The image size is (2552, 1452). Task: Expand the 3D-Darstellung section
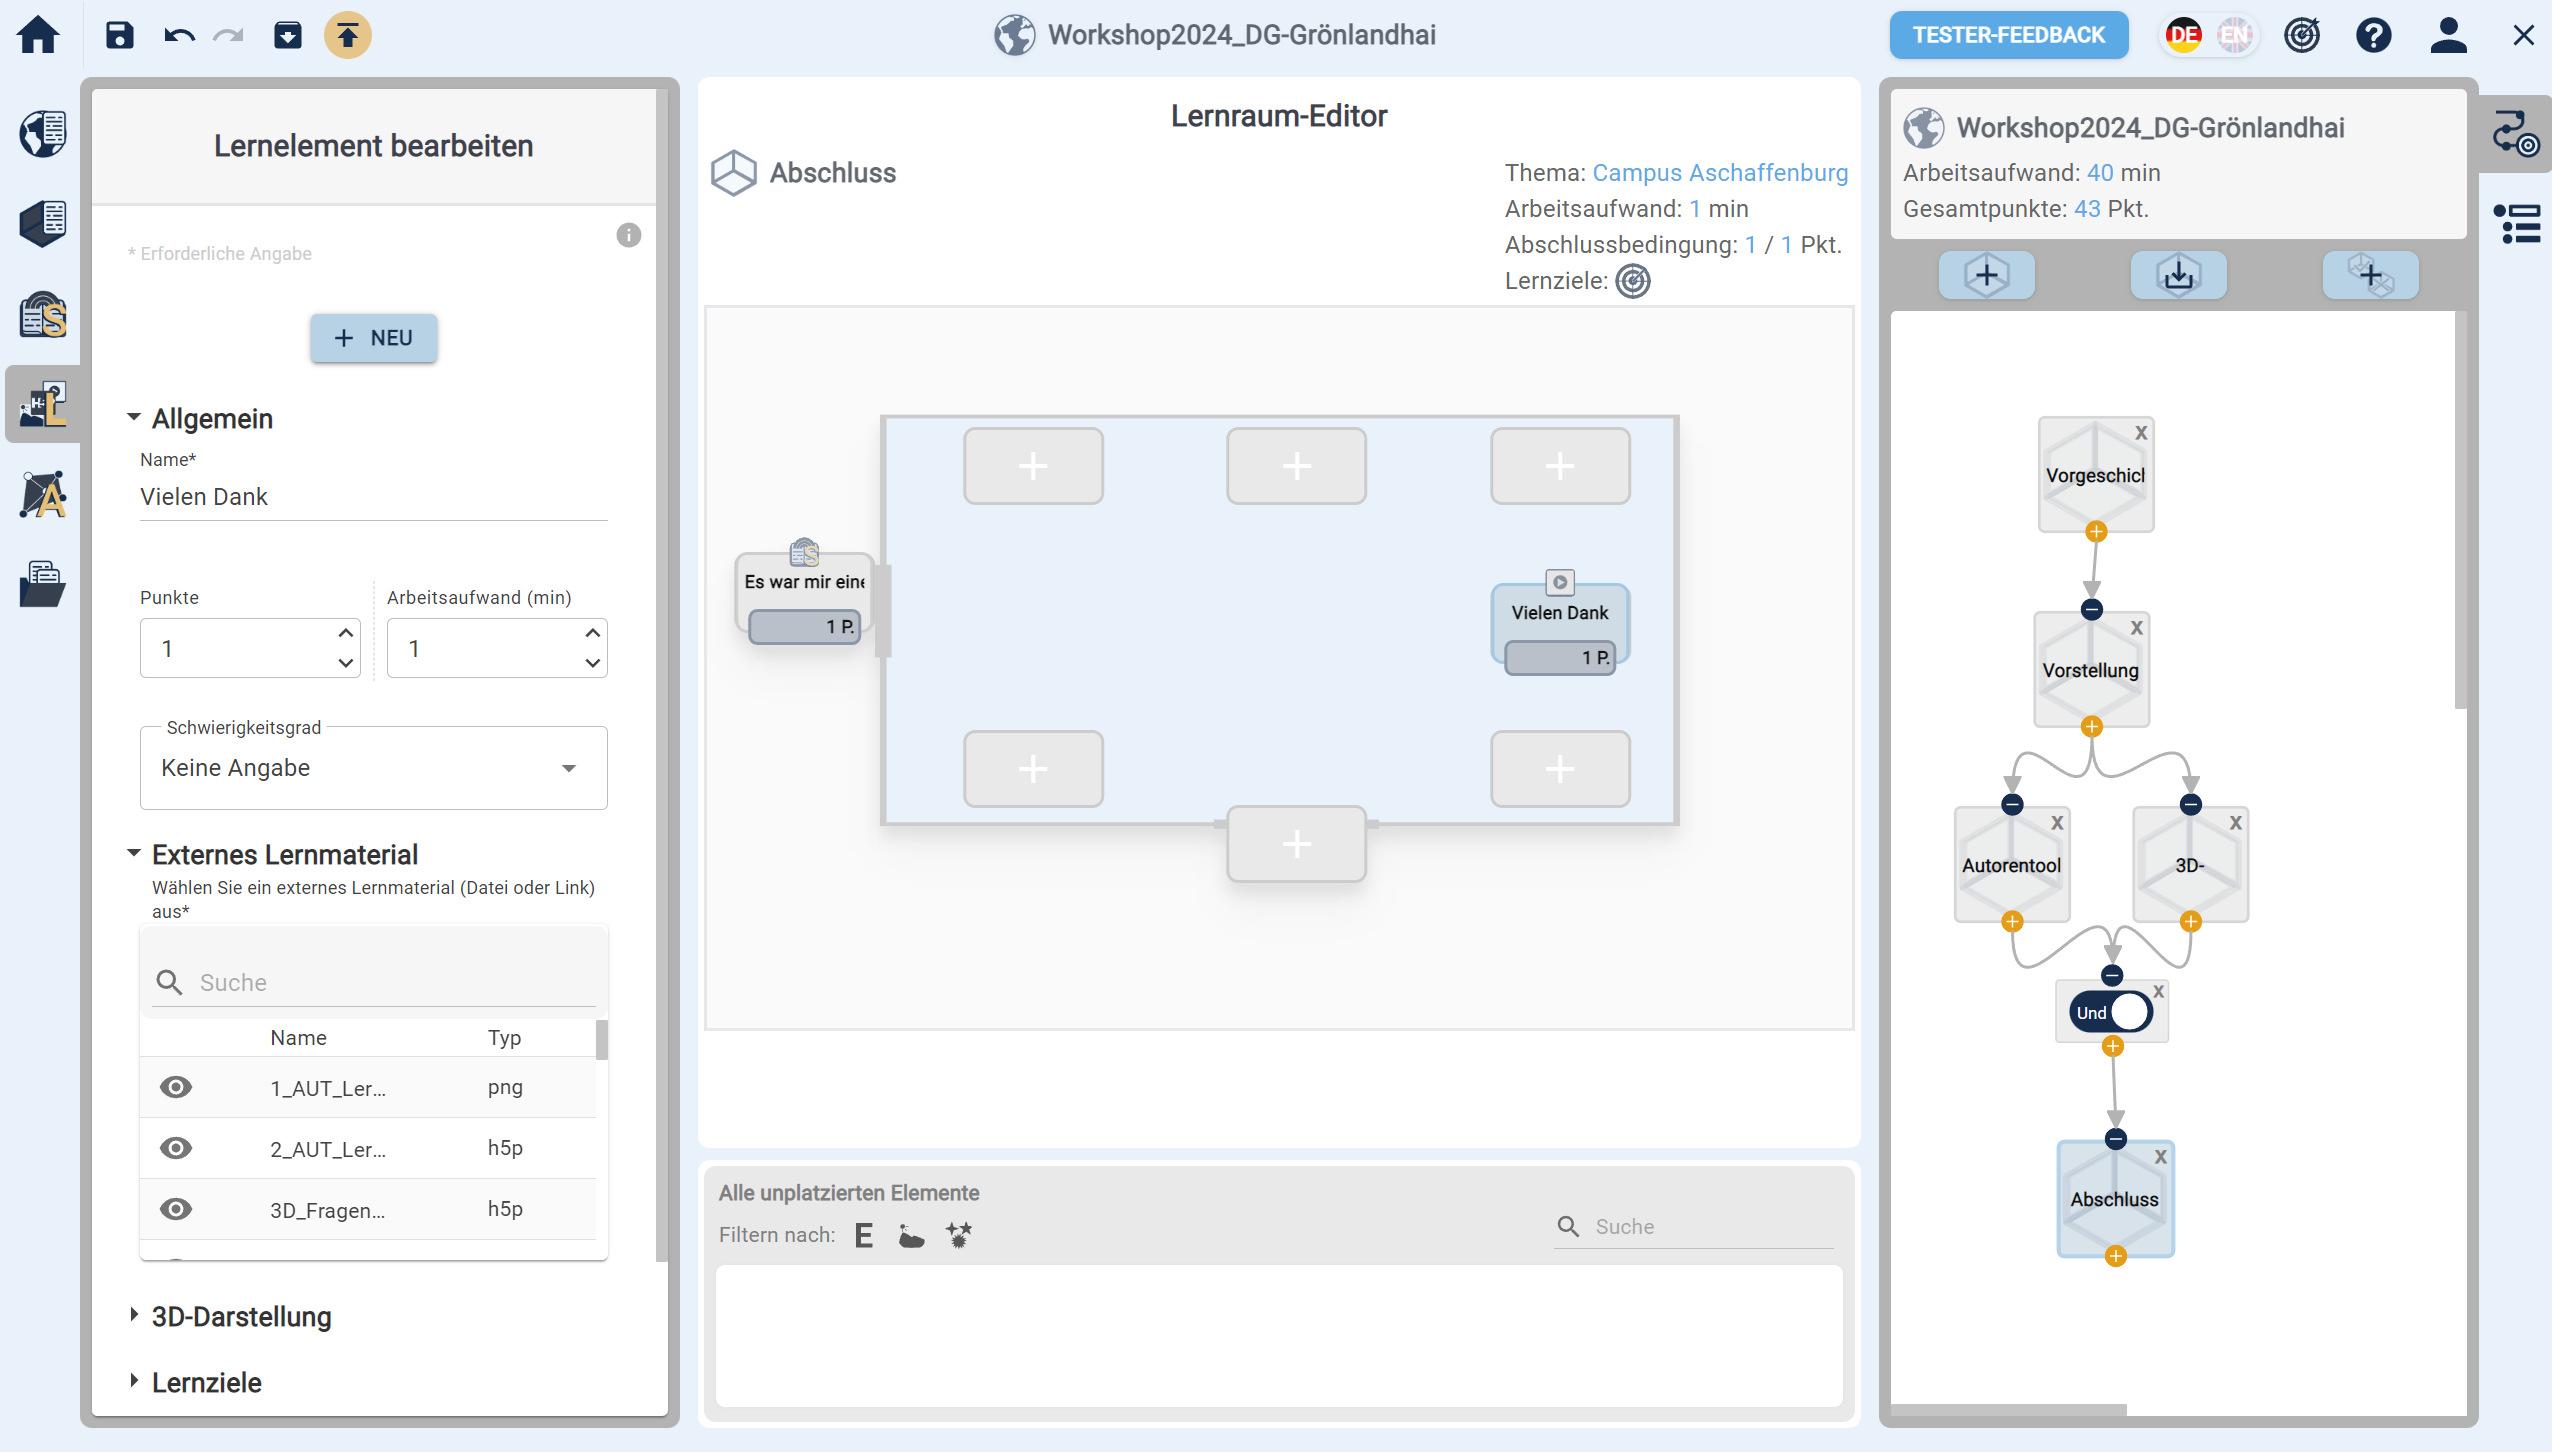[x=241, y=1316]
